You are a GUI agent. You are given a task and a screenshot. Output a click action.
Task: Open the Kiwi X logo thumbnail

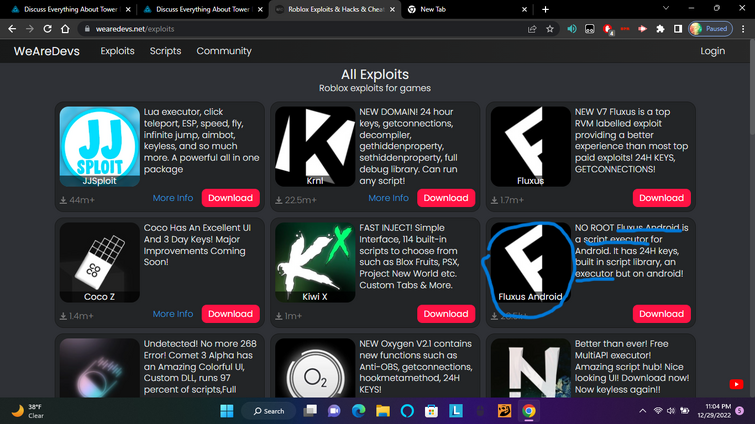pos(315,262)
